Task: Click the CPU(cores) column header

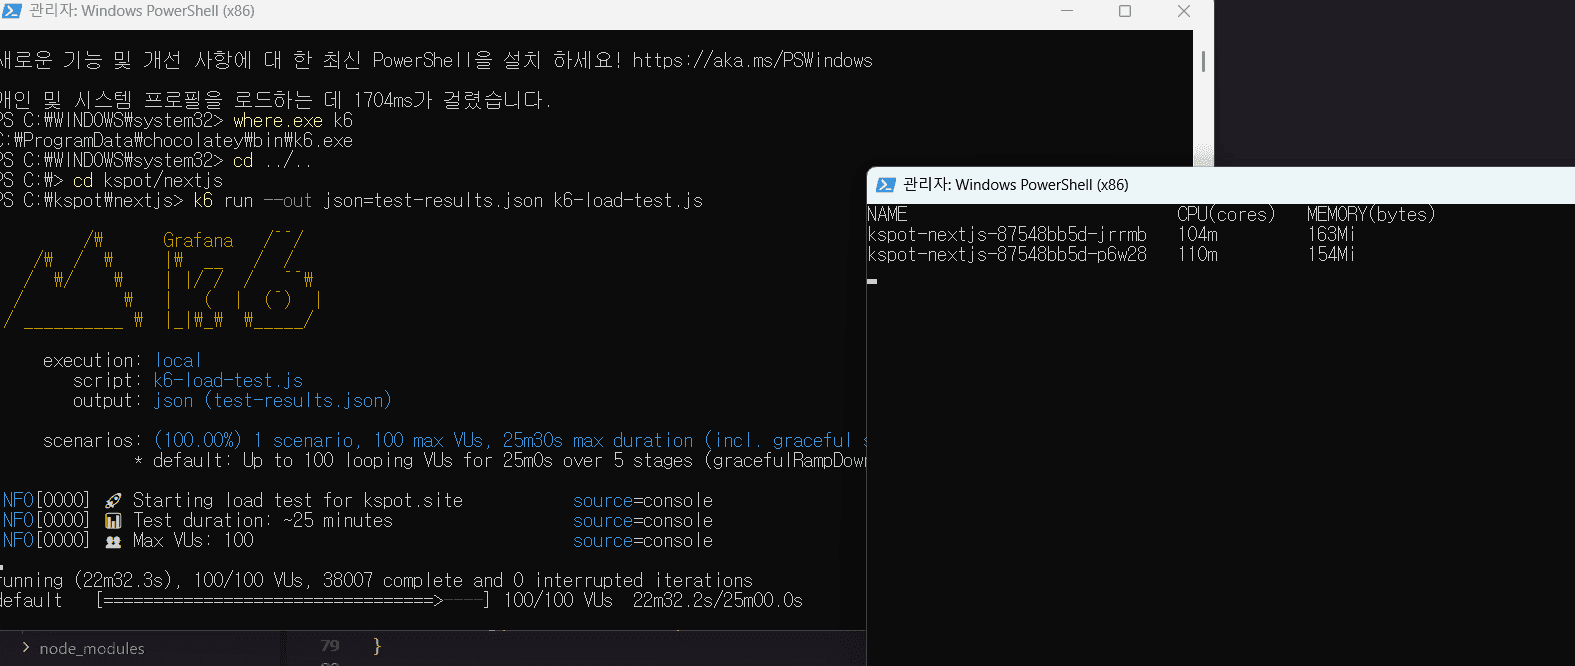Action: [1225, 214]
